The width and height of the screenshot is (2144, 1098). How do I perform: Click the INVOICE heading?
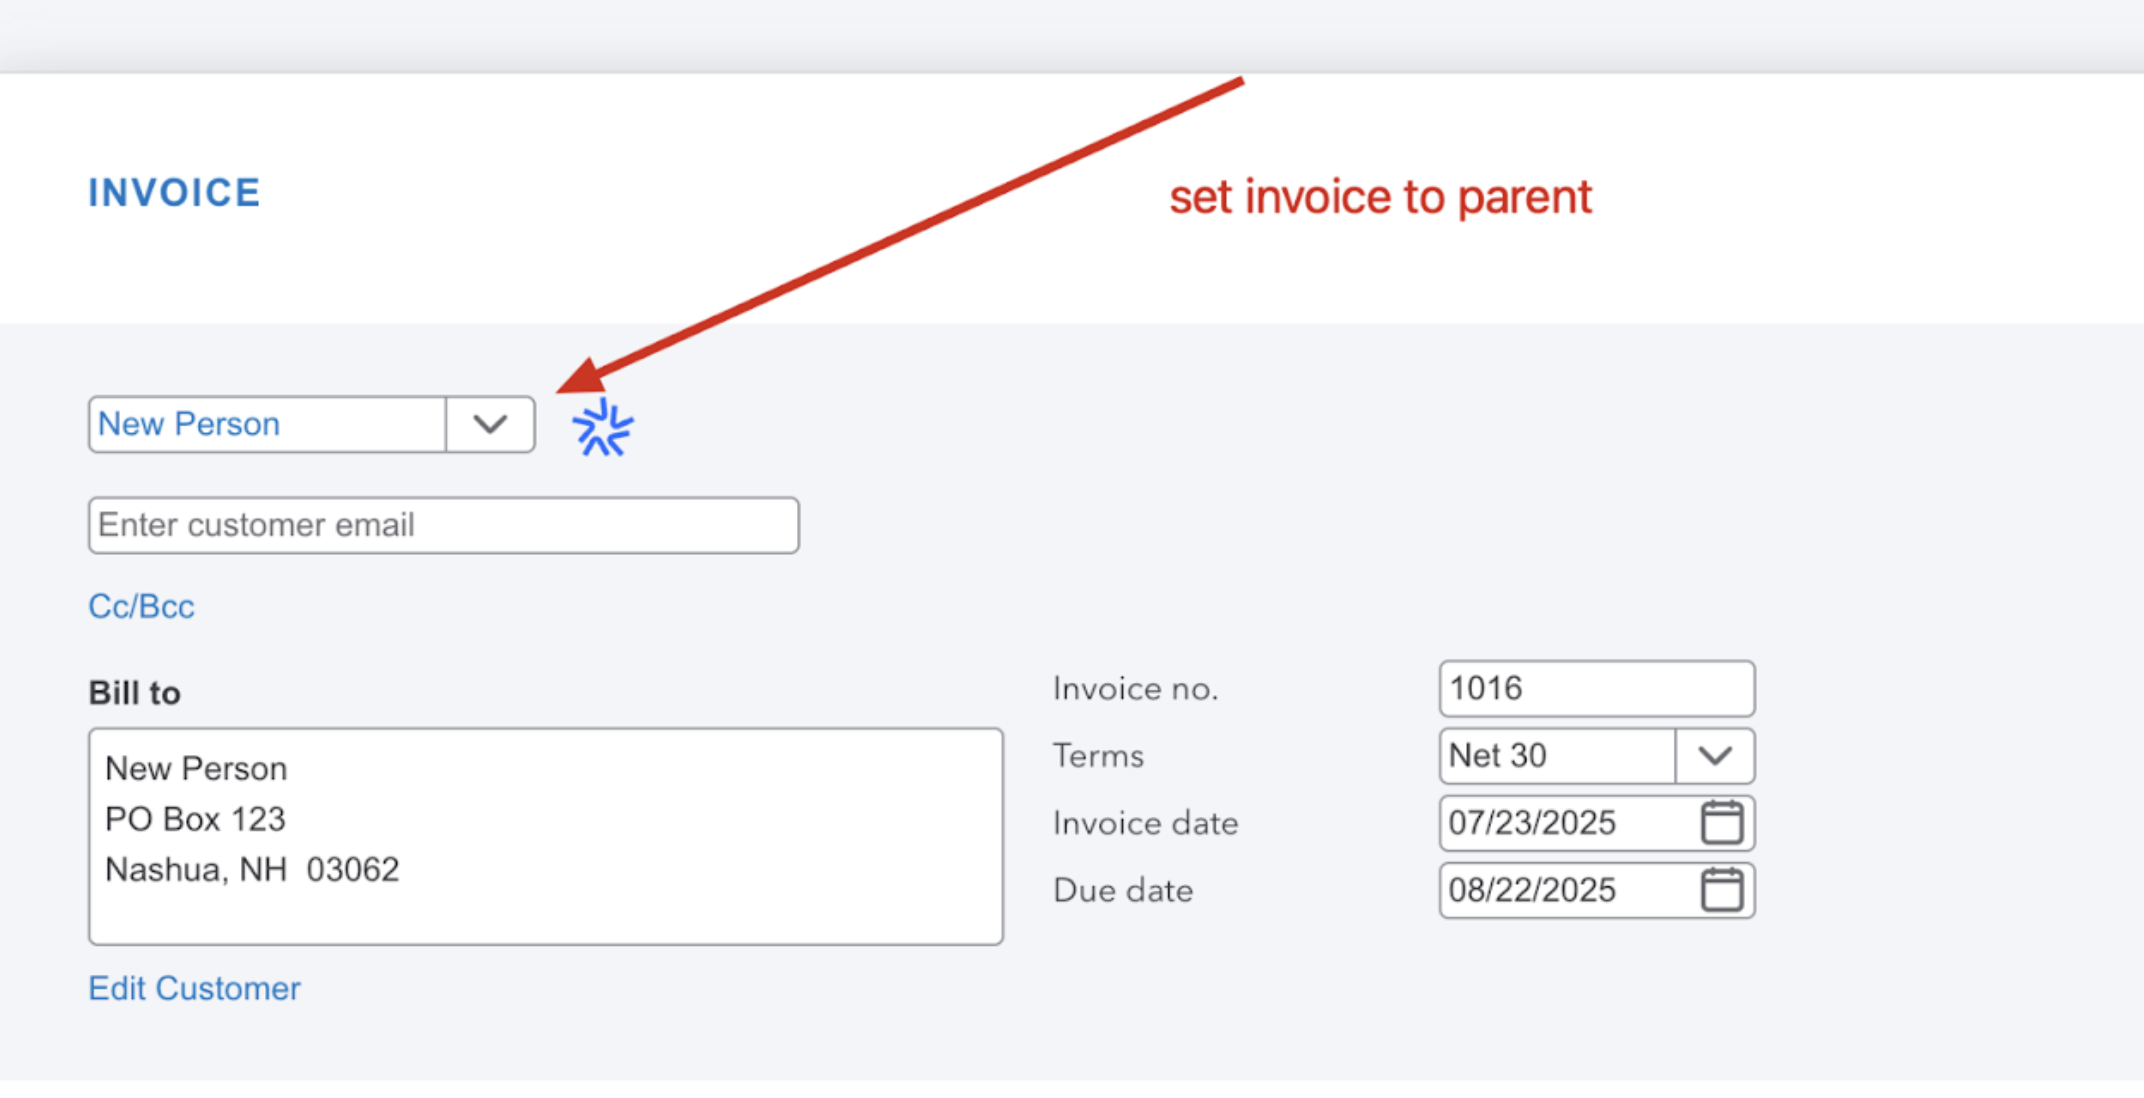click(x=175, y=192)
